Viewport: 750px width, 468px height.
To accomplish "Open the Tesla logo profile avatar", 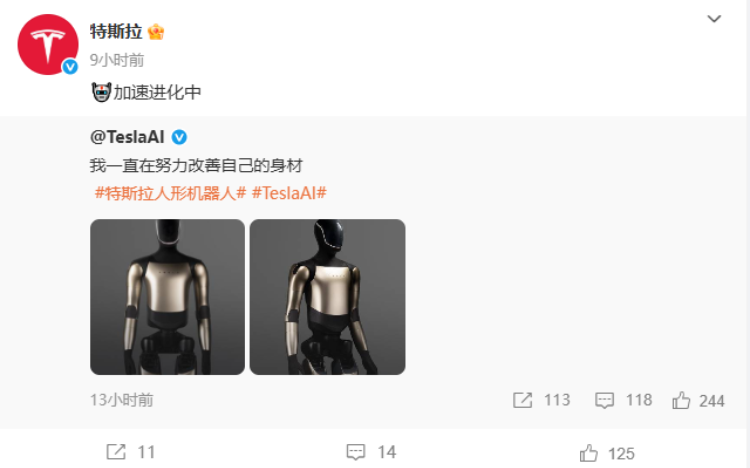I will click(x=48, y=45).
